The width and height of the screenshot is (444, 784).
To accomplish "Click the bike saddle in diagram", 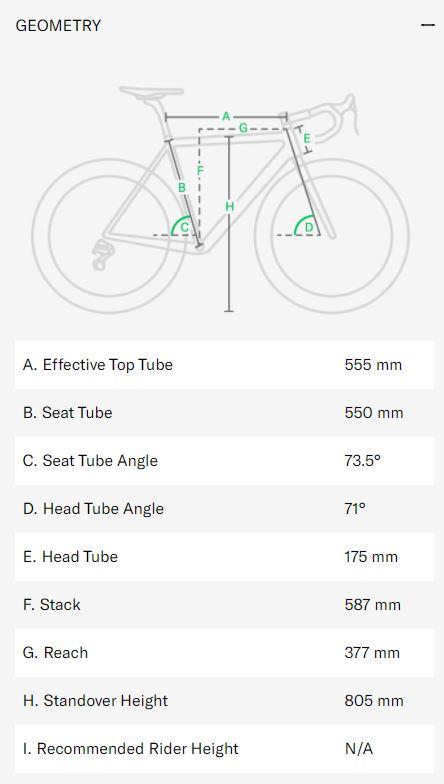I will 151,93.
